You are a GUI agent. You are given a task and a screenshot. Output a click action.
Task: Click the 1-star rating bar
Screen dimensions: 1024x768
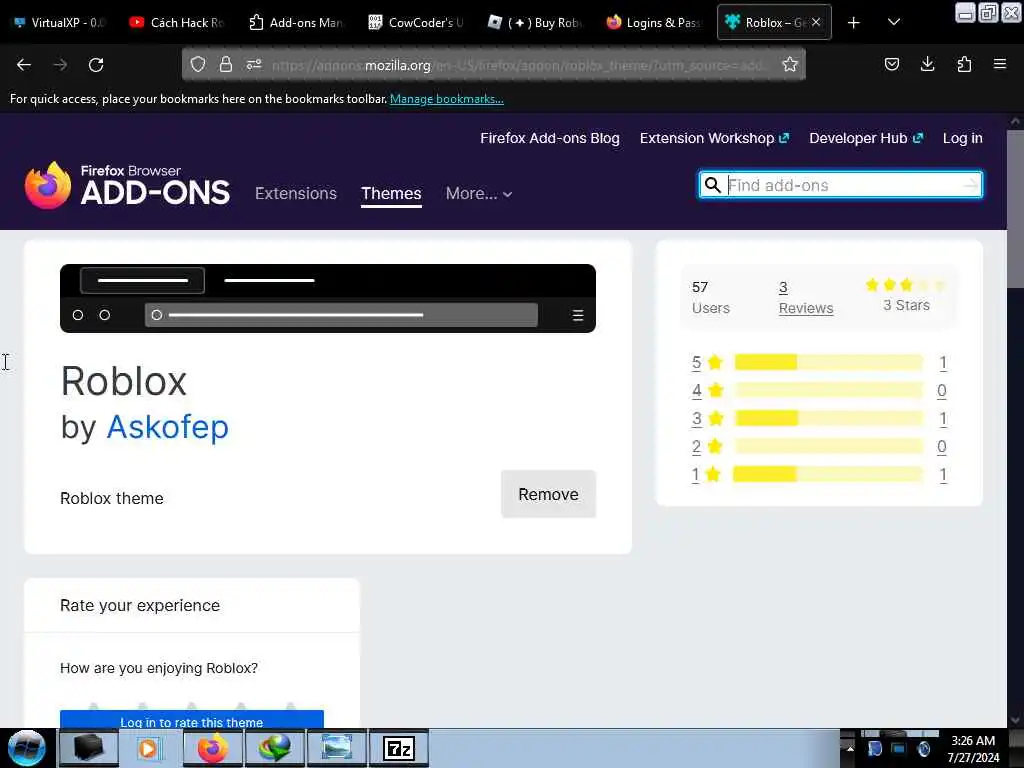[829, 475]
